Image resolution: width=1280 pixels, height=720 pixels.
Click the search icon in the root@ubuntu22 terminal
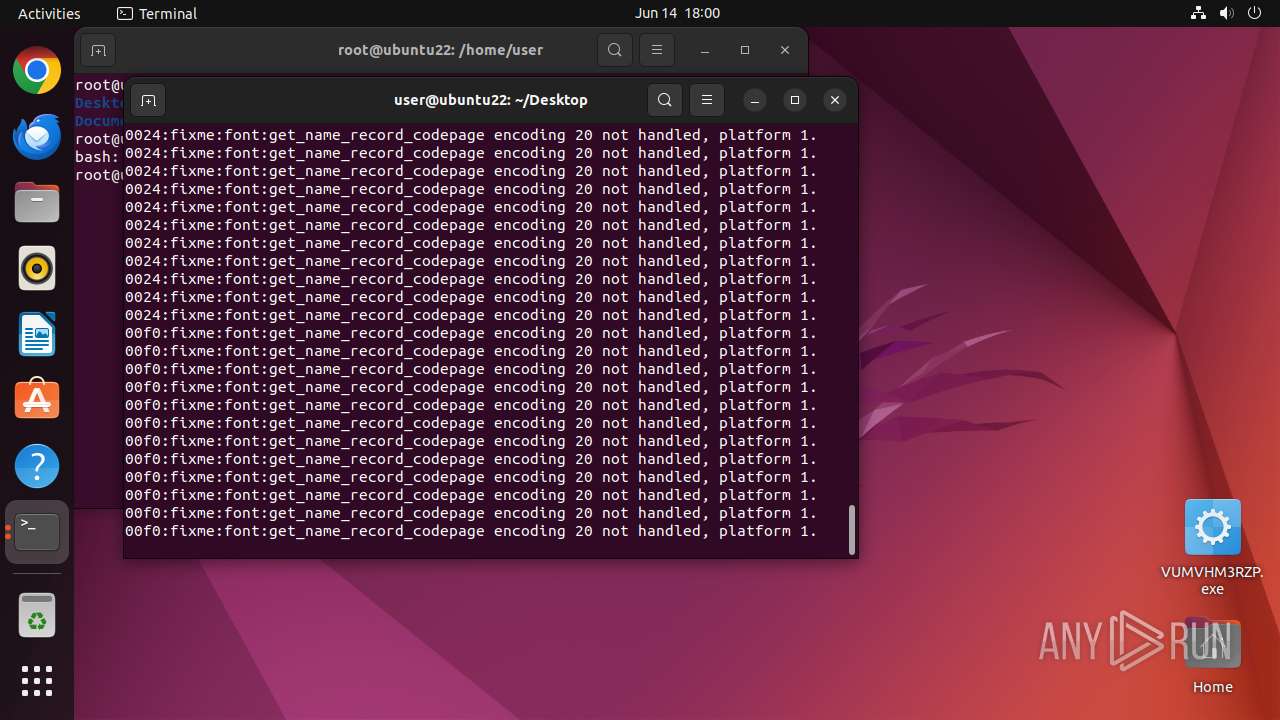(x=615, y=50)
